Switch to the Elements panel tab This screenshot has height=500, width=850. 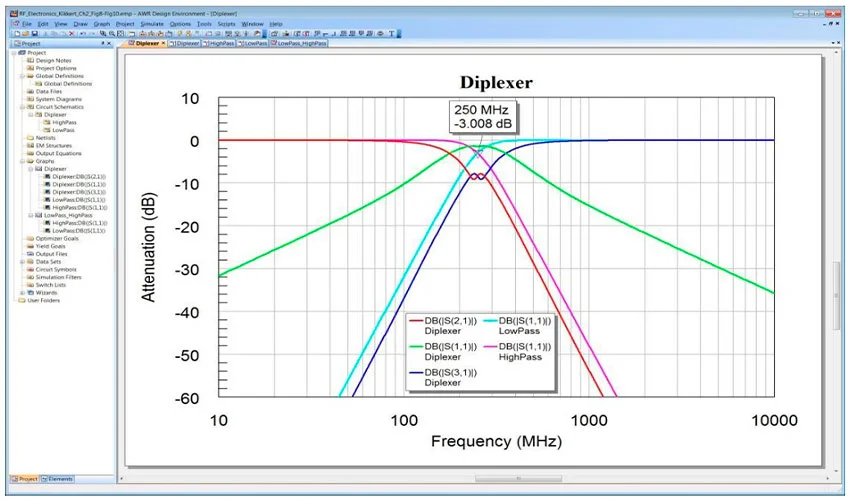56,480
